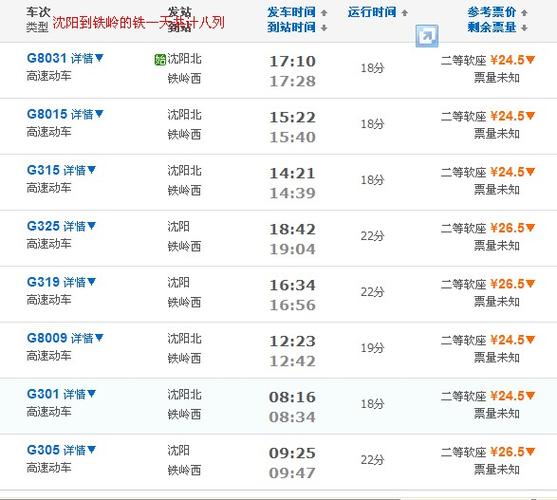Click 票量未知 in the G305 row
The width and height of the screenshot is (557, 500).
tap(497, 470)
